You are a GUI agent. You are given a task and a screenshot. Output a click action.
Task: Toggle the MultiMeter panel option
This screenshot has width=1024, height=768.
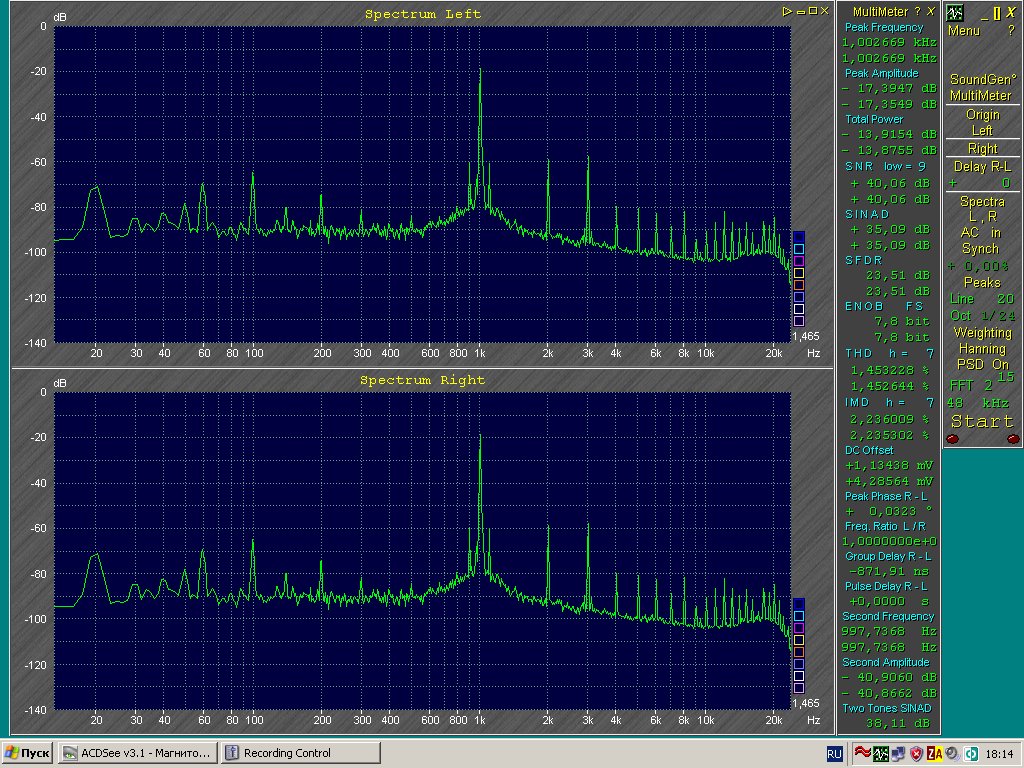click(x=981, y=96)
